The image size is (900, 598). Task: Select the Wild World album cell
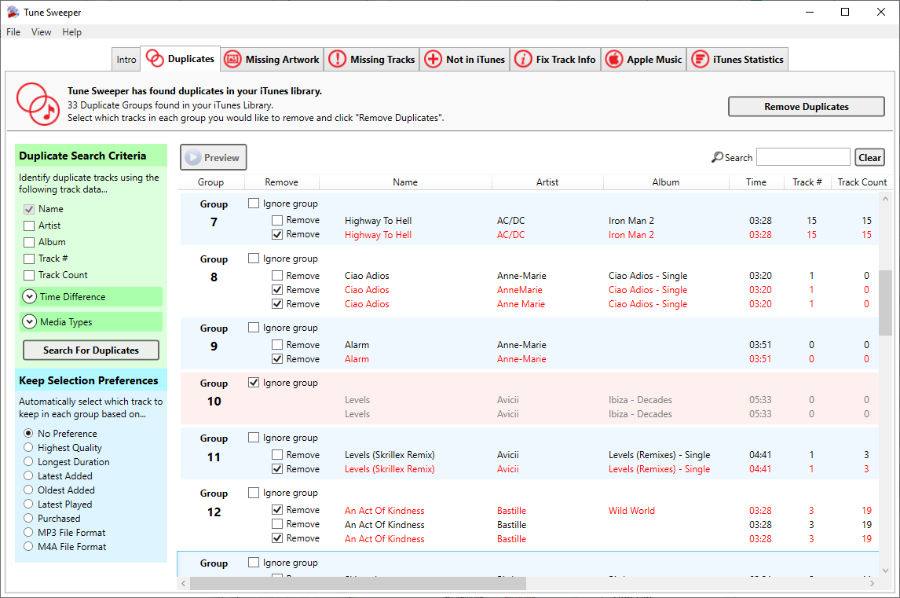pos(631,510)
